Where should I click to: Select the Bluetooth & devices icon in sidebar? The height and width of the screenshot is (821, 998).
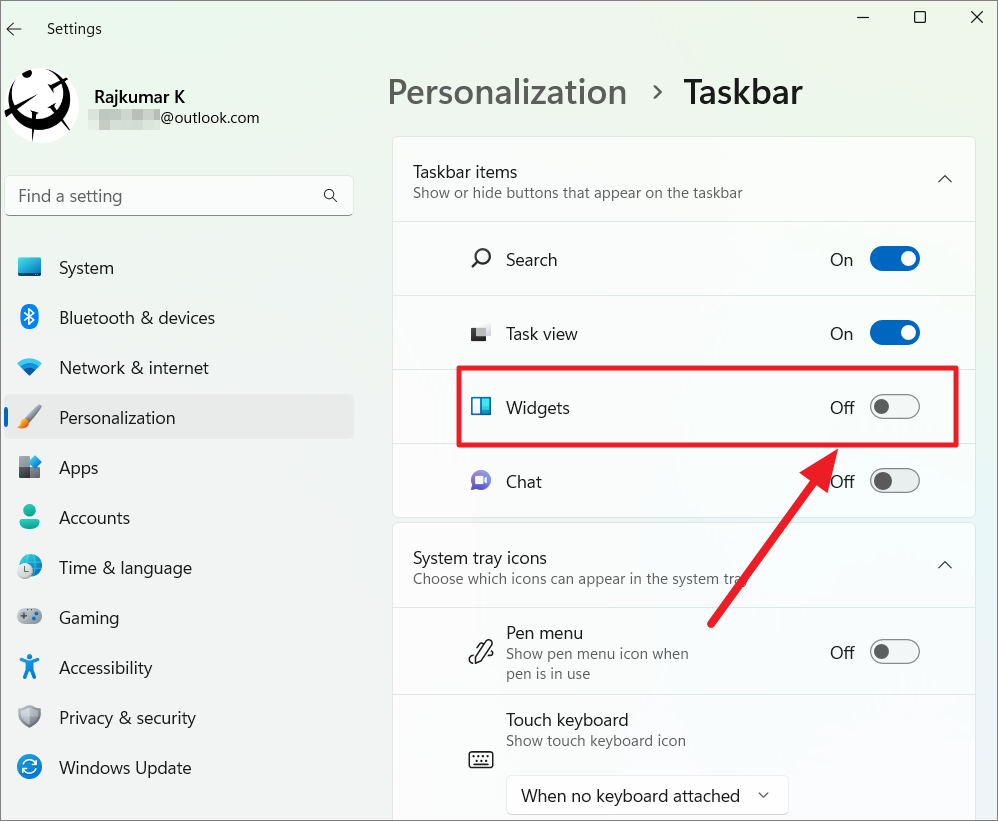point(29,317)
